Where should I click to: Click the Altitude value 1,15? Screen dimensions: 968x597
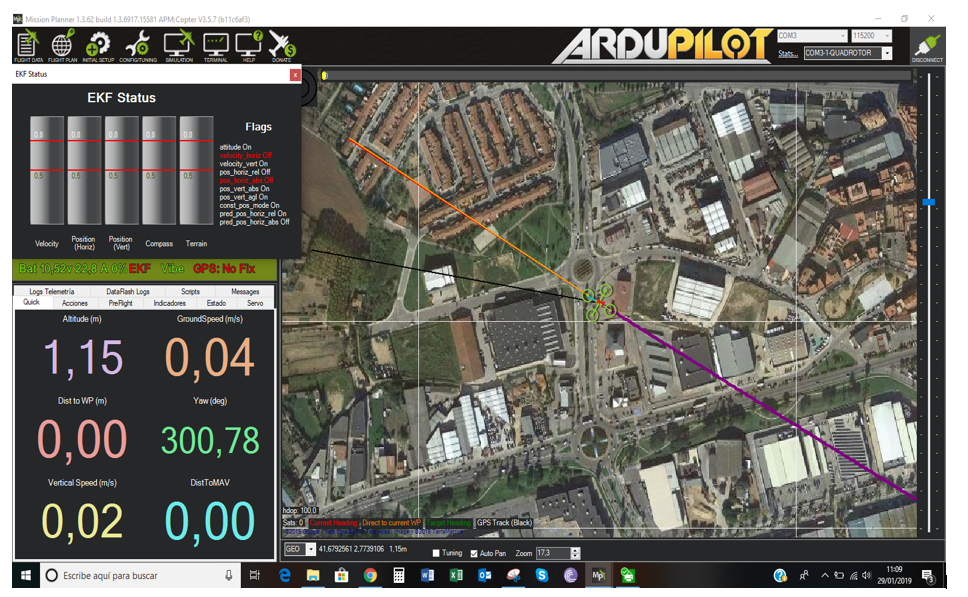(x=83, y=357)
